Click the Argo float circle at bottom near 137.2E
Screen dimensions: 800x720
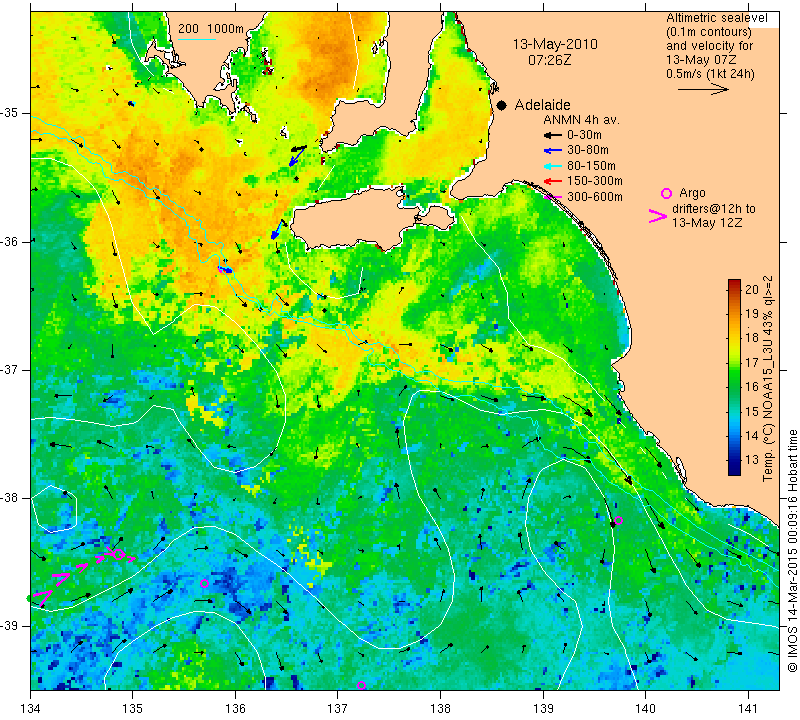[361, 685]
